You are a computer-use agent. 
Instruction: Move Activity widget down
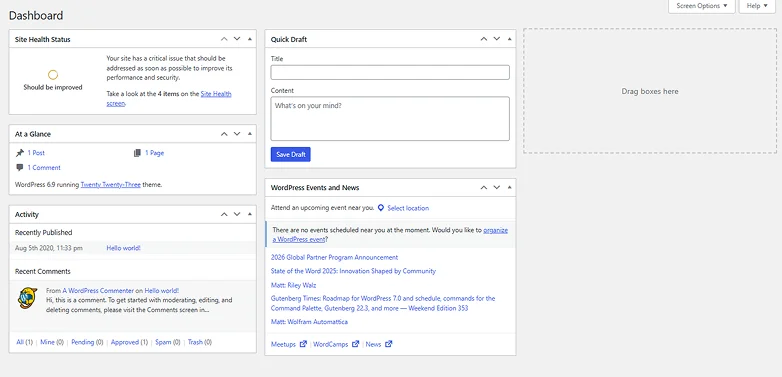pyautogui.click(x=237, y=214)
